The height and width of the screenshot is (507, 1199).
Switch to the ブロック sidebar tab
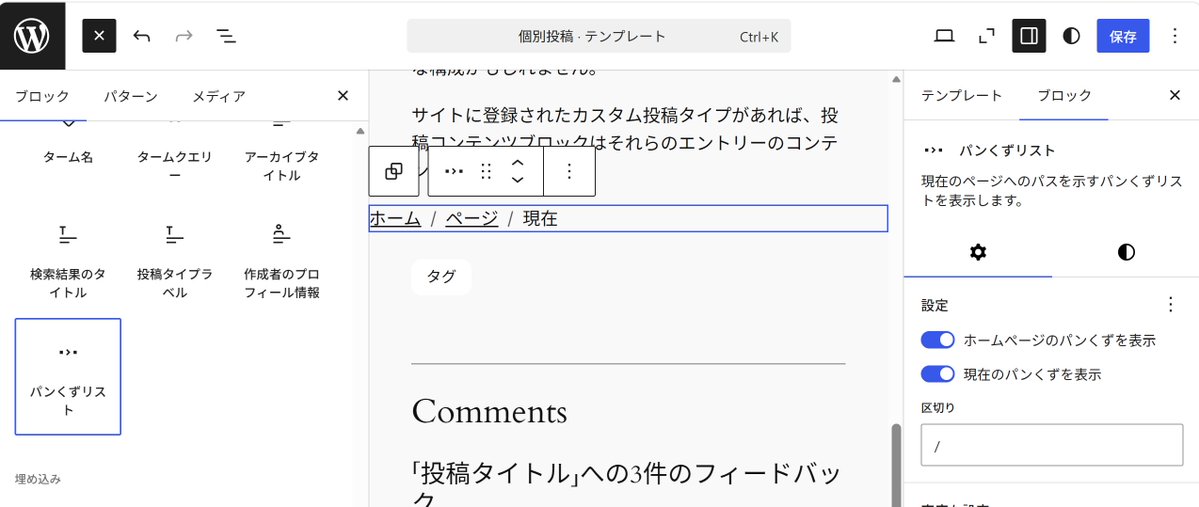tap(1064, 96)
